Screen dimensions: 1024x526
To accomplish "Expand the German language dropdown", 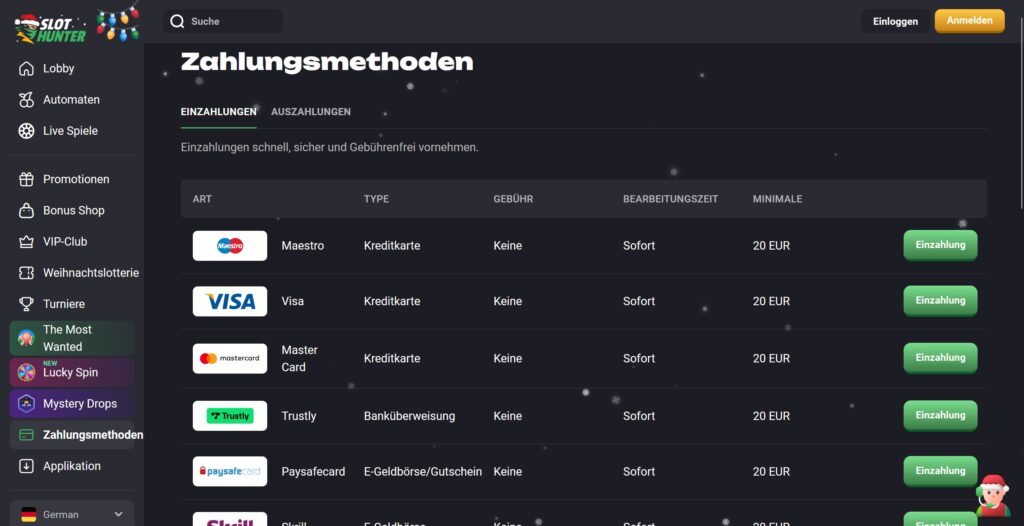I will (72, 514).
